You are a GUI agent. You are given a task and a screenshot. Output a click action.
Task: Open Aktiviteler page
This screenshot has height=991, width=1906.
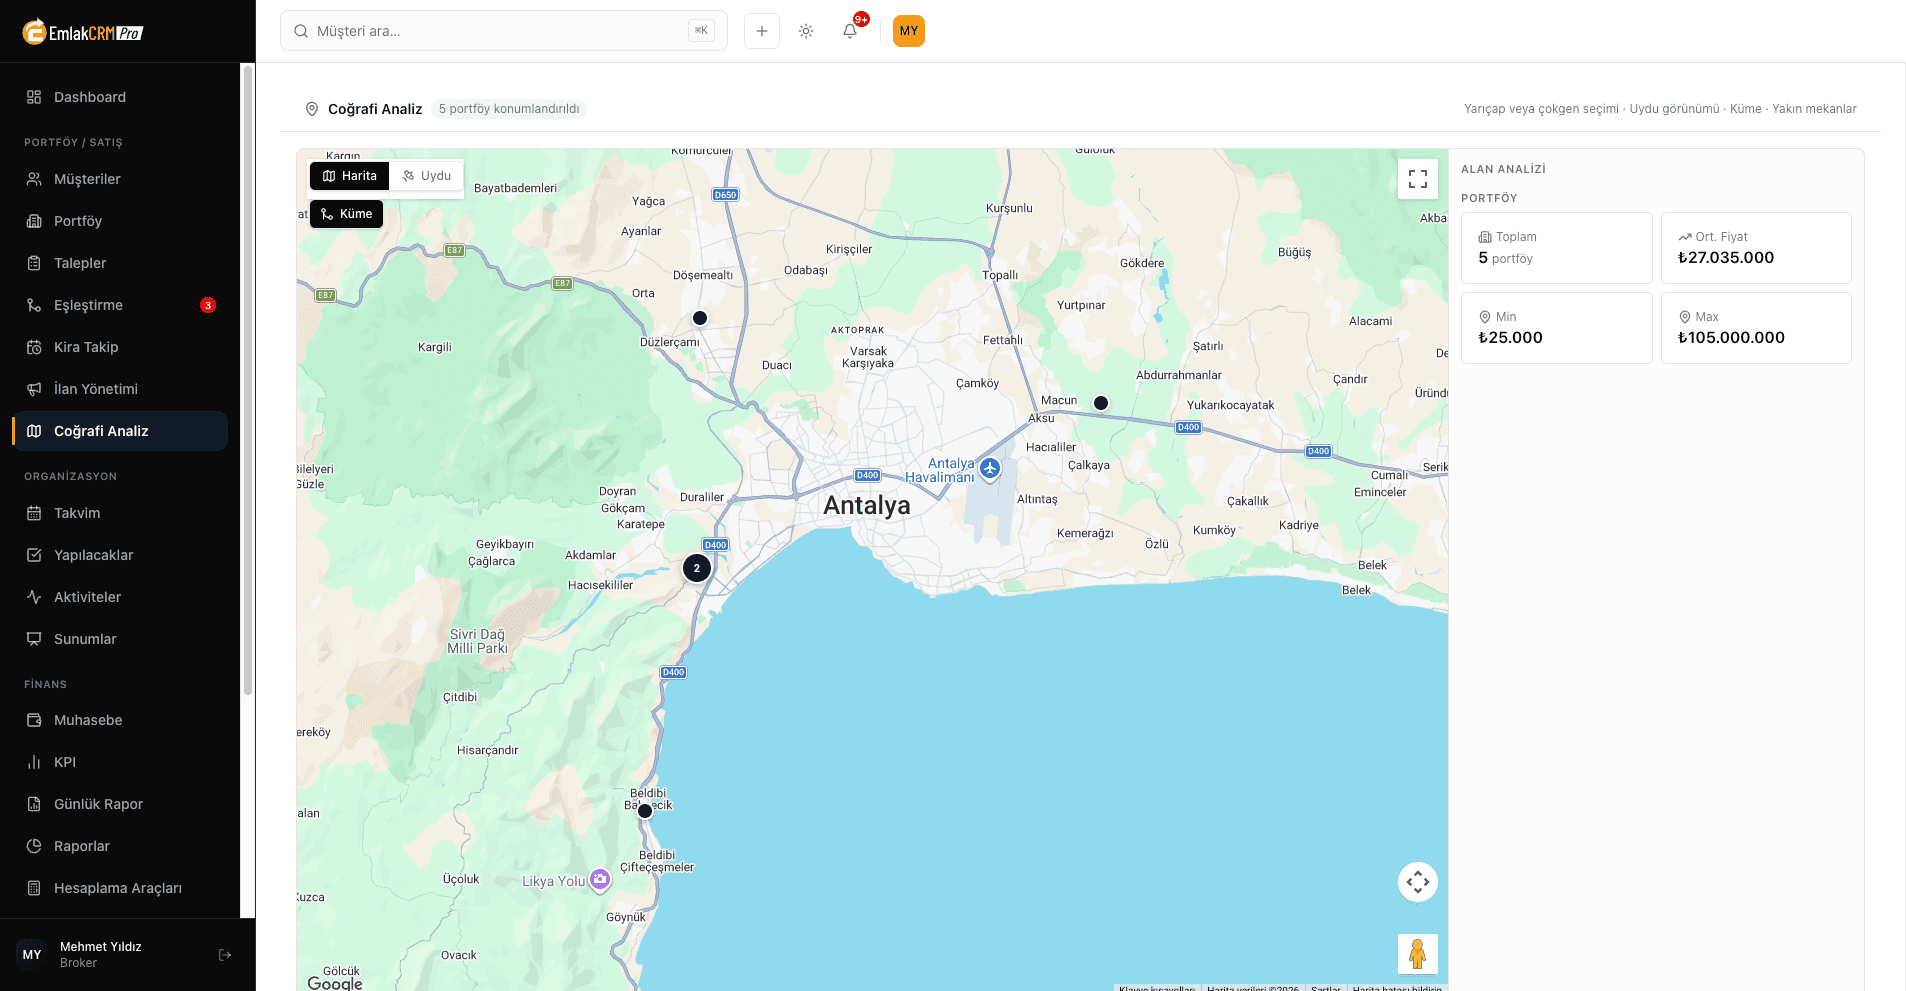[120, 597]
